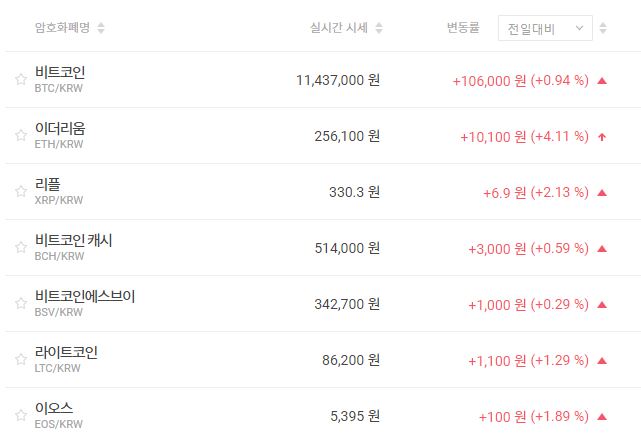The width and height of the screenshot is (641, 441).
Task: Click the star icon beside 이오스
Action: [20, 416]
